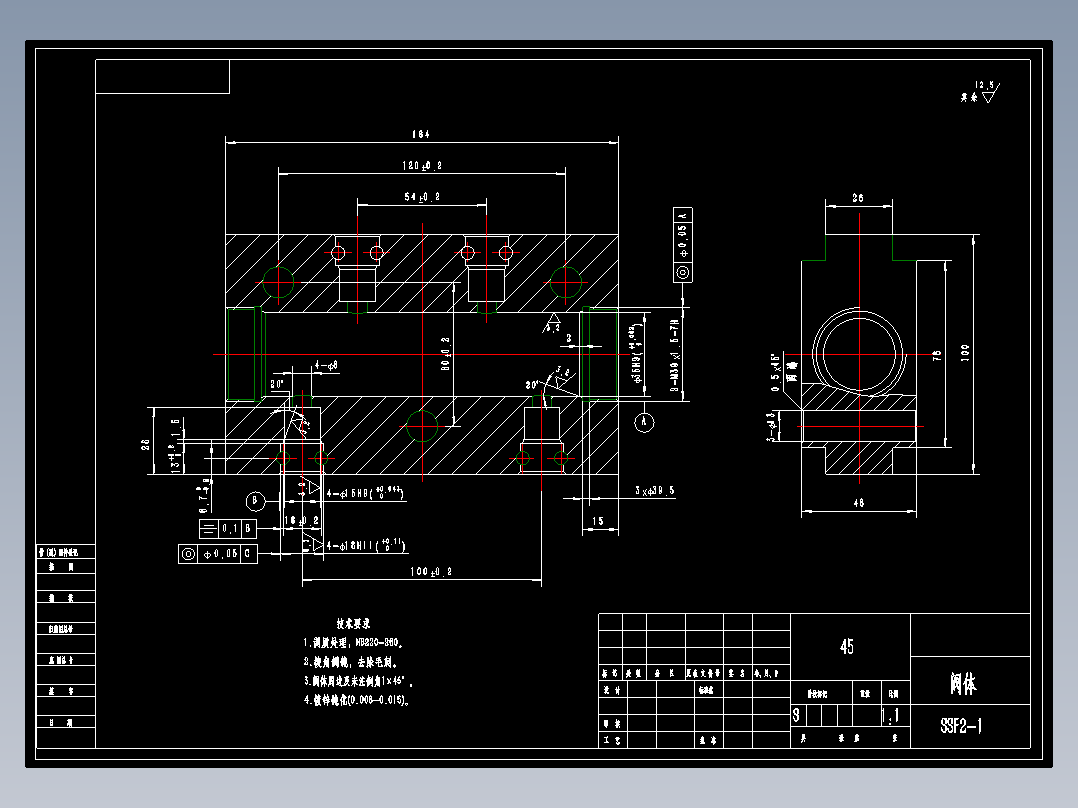Image resolution: width=1078 pixels, height=808 pixels.
Task: Select the 80±0.2 vertical dimension
Action: [446, 353]
